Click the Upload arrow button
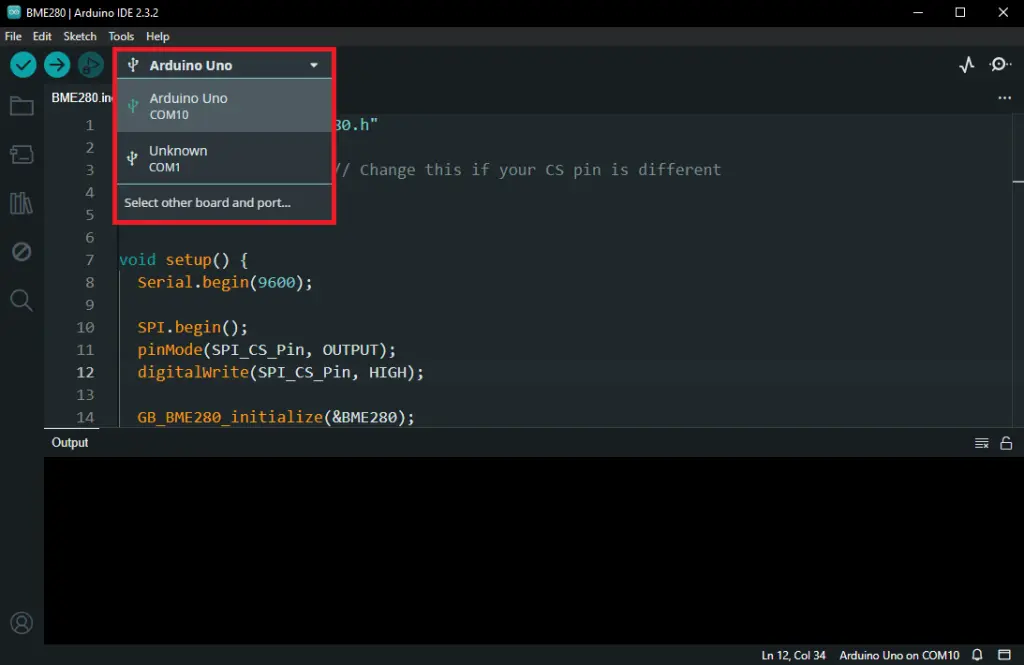This screenshot has width=1024, height=665. click(57, 65)
